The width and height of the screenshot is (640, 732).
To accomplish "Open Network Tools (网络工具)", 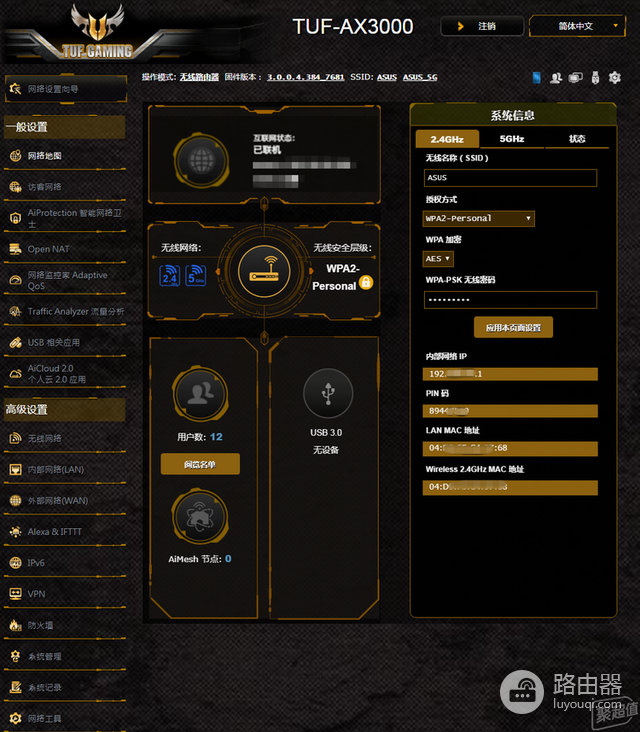I will [64, 718].
